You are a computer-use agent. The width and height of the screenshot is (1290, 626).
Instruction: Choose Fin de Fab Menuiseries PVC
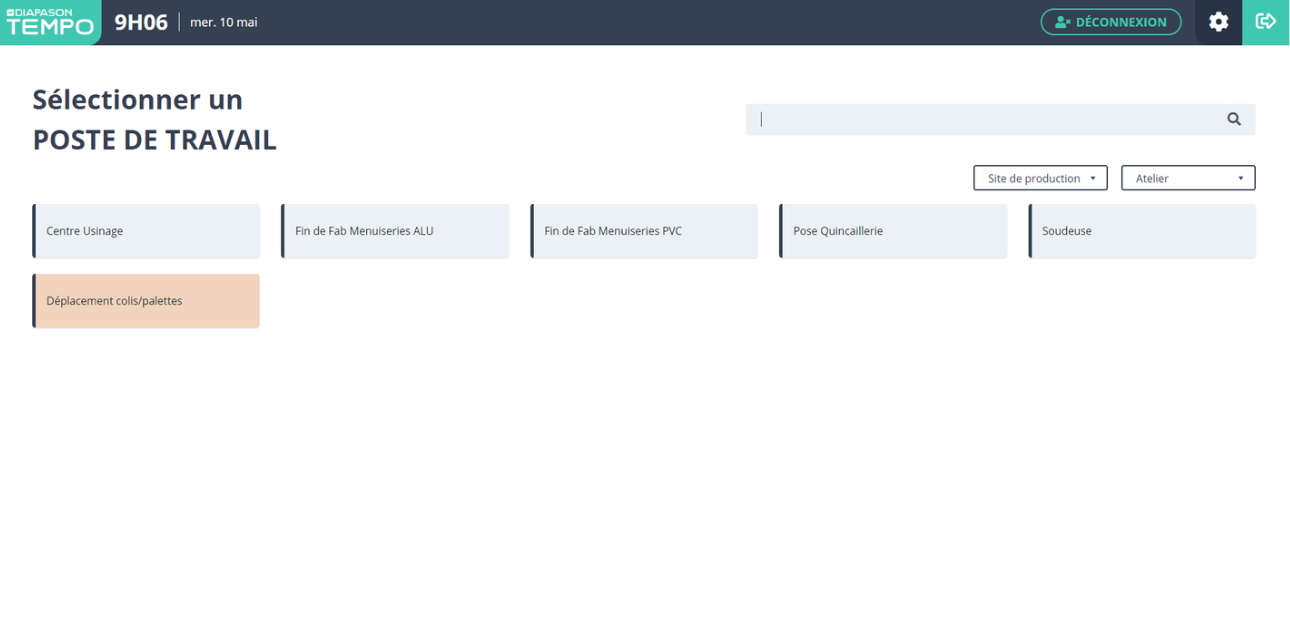coord(644,231)
